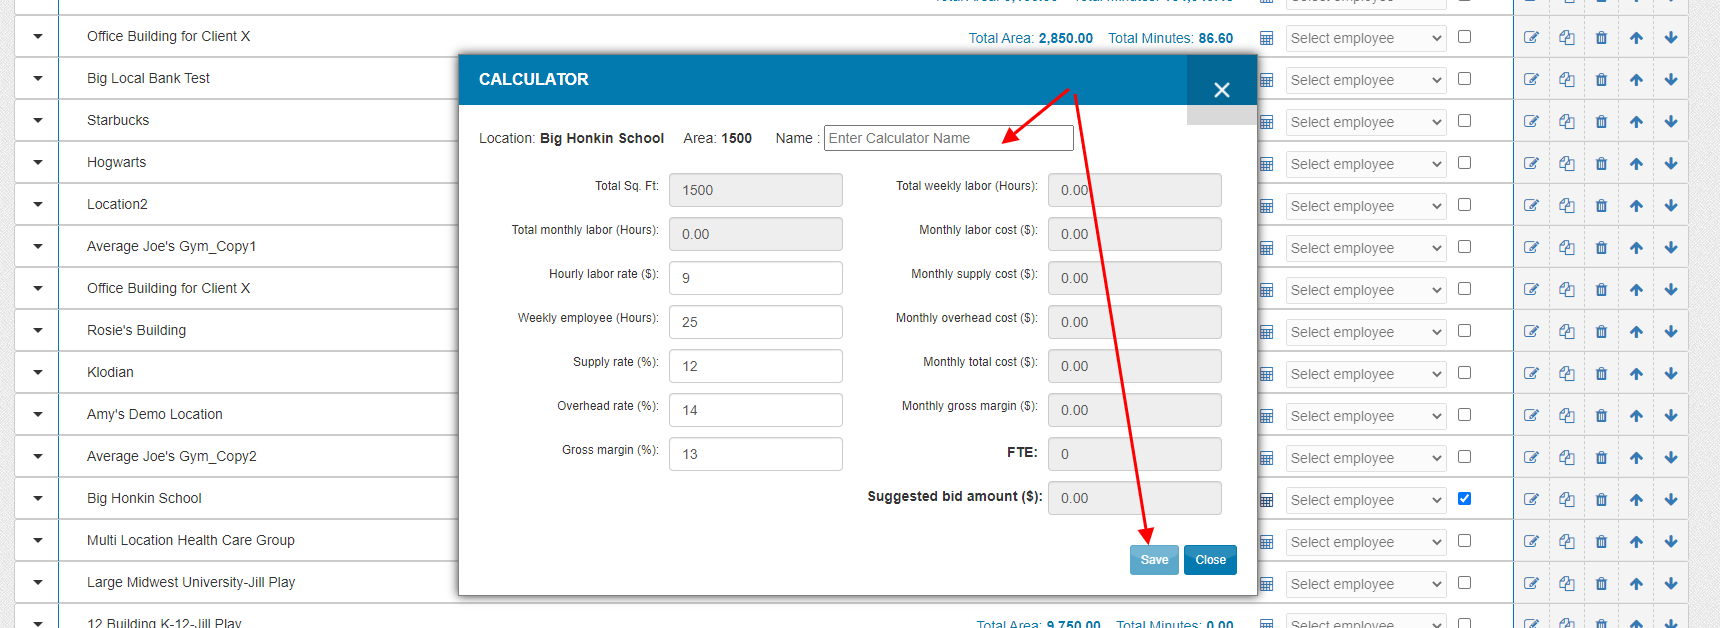Click the Overhead rate percent field
This screenshot has height=628, width=1720.
coord(755,410)
